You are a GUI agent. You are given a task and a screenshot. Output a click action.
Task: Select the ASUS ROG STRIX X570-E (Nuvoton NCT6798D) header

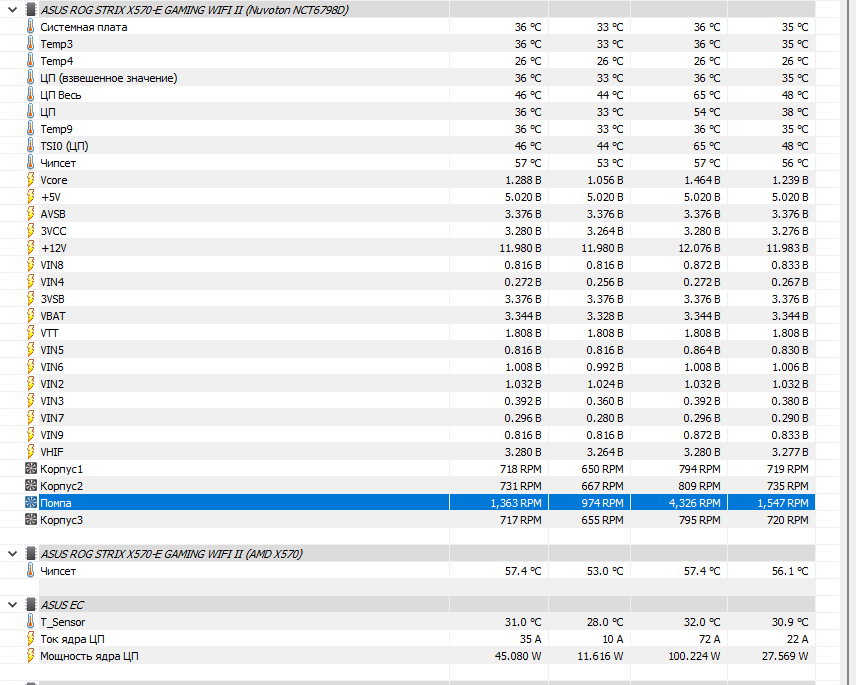pos(194,10)
